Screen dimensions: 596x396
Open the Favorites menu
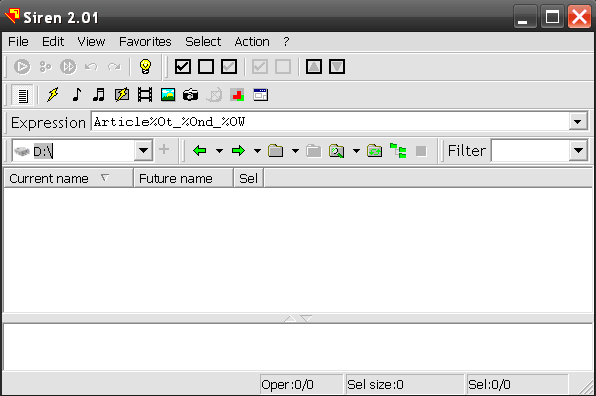[145, 41]
